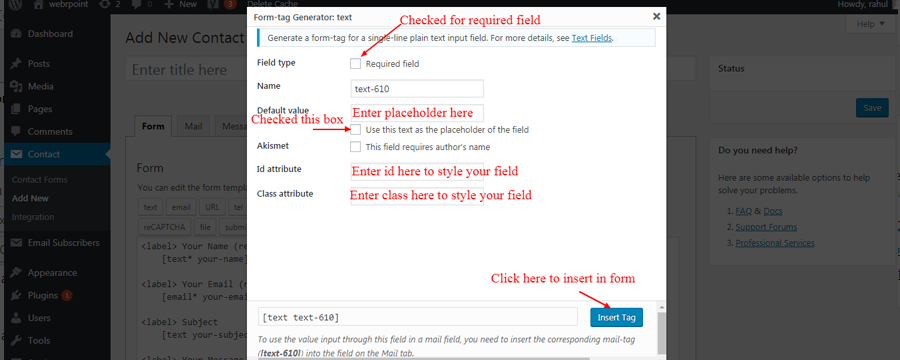Open the Media library icon
Screen dimensions: 900x360
[x=16, y=87]
